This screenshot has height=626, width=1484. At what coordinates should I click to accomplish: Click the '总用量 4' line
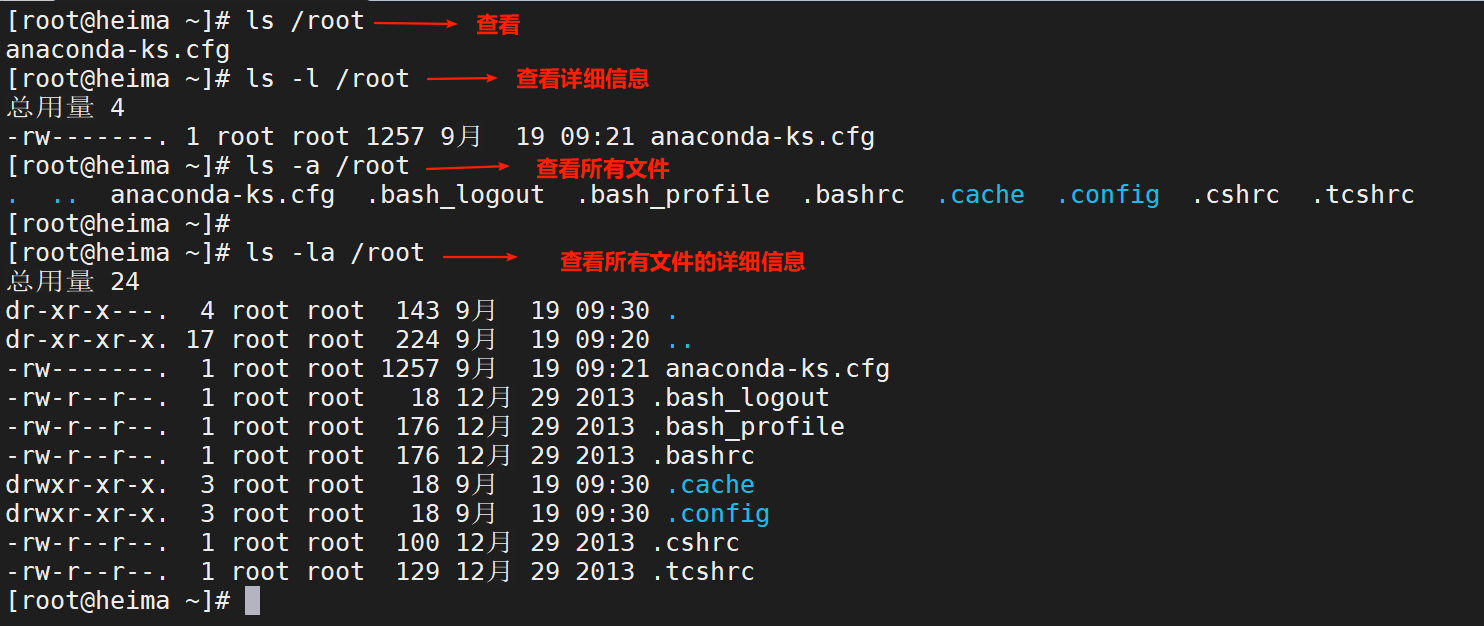click(x=65, y=107)
